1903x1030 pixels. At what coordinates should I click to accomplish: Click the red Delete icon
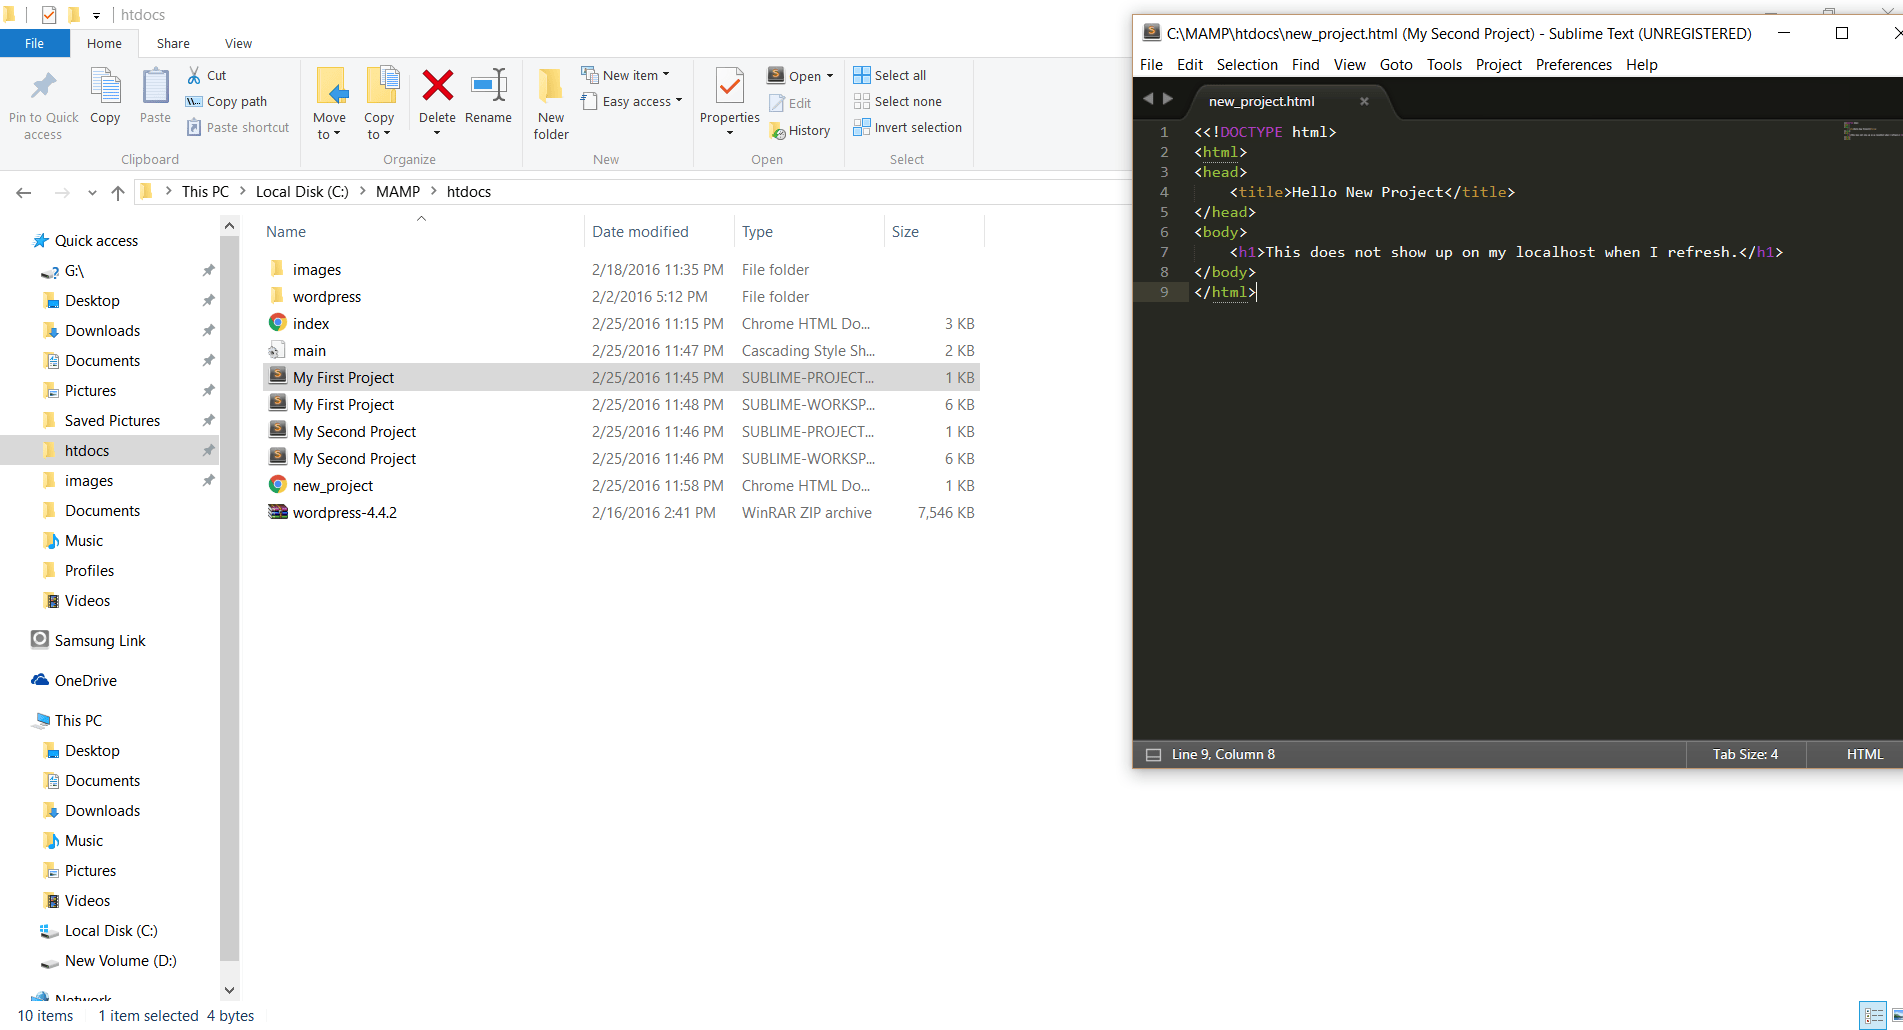(x=437, y=86)
